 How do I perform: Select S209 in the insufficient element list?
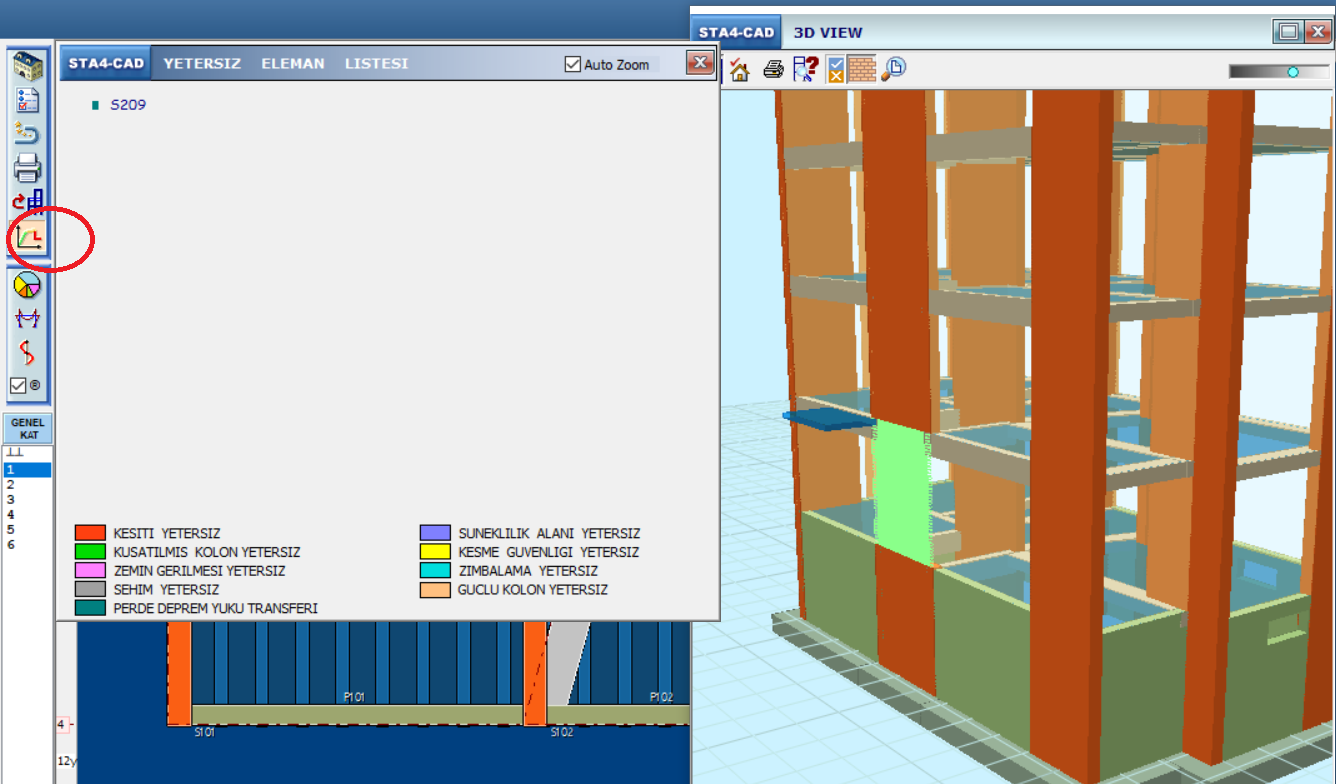tap(128, 104)
